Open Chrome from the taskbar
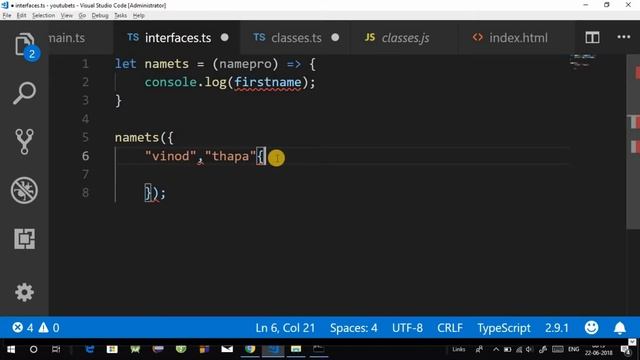The height and width of the screenshot is (360, 640). pos(250,349)
